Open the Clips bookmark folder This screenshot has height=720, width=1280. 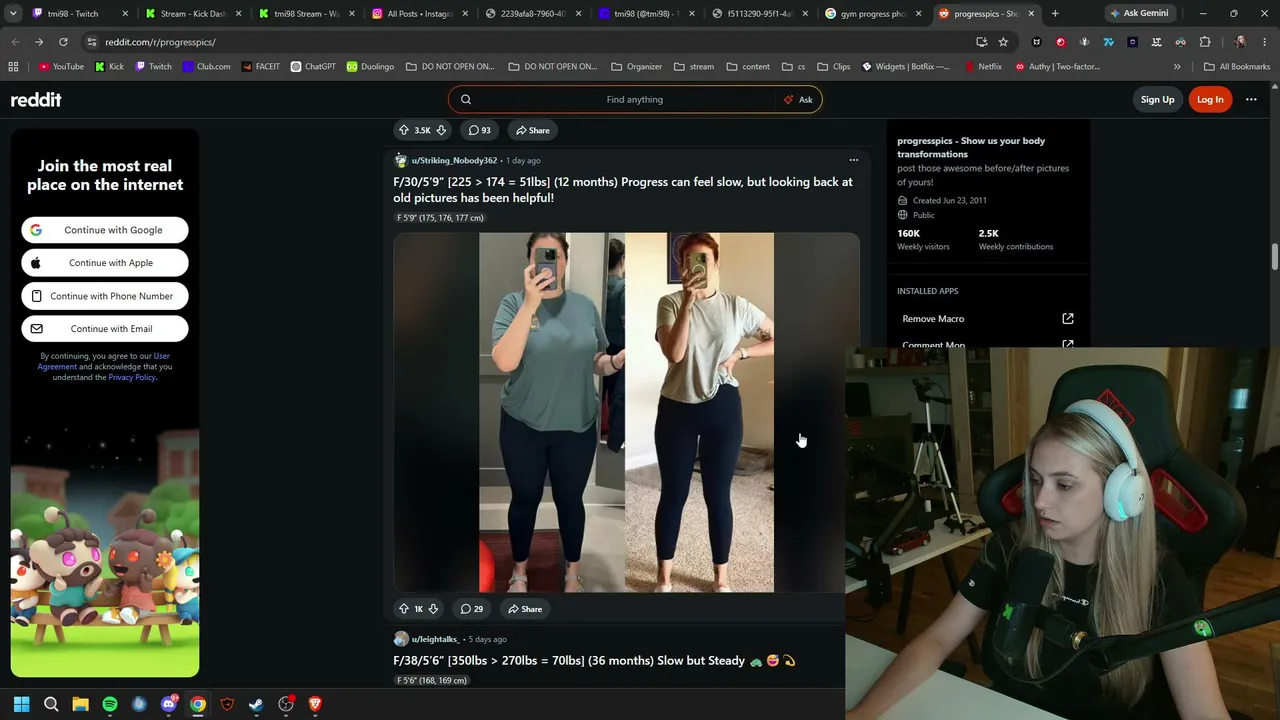tap(833, 67)
